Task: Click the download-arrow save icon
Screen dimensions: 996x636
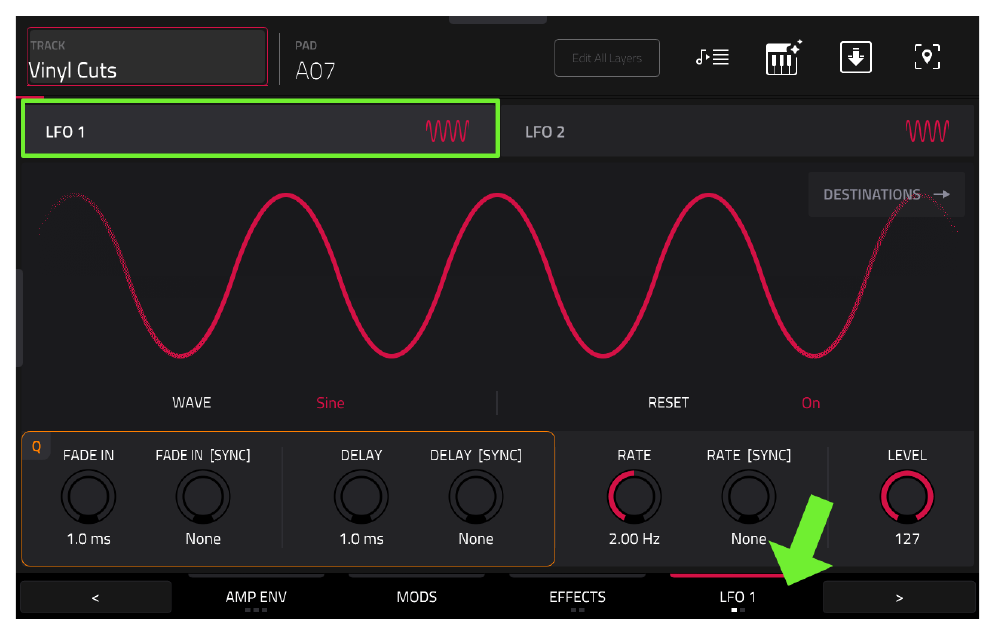Action: coord(856,57)
